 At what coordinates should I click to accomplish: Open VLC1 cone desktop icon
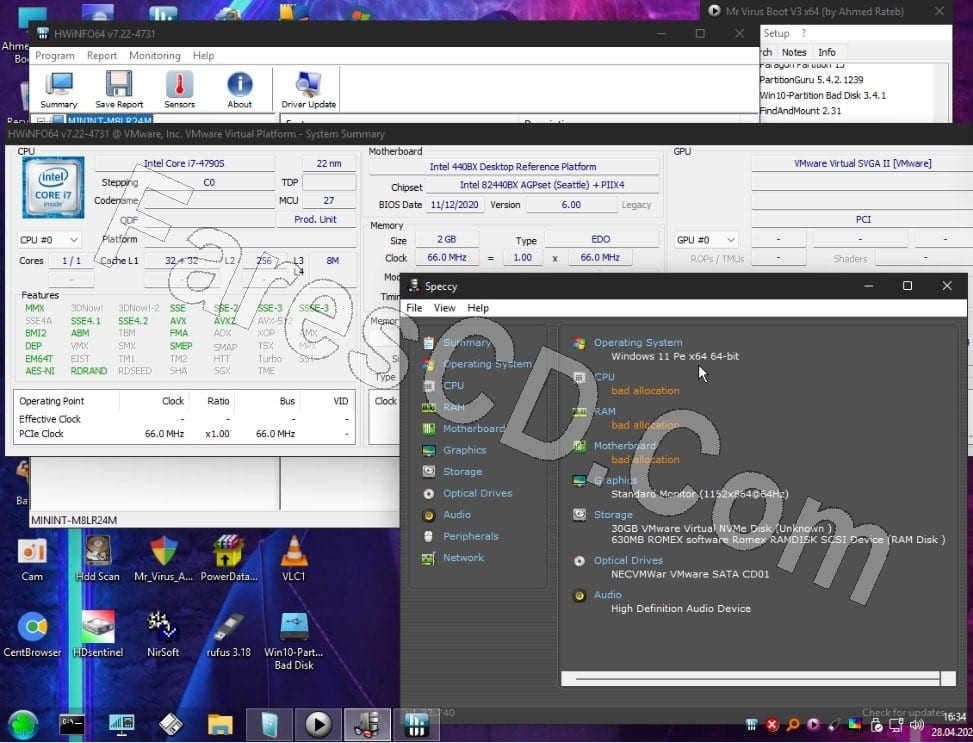(x=294, y=560)
